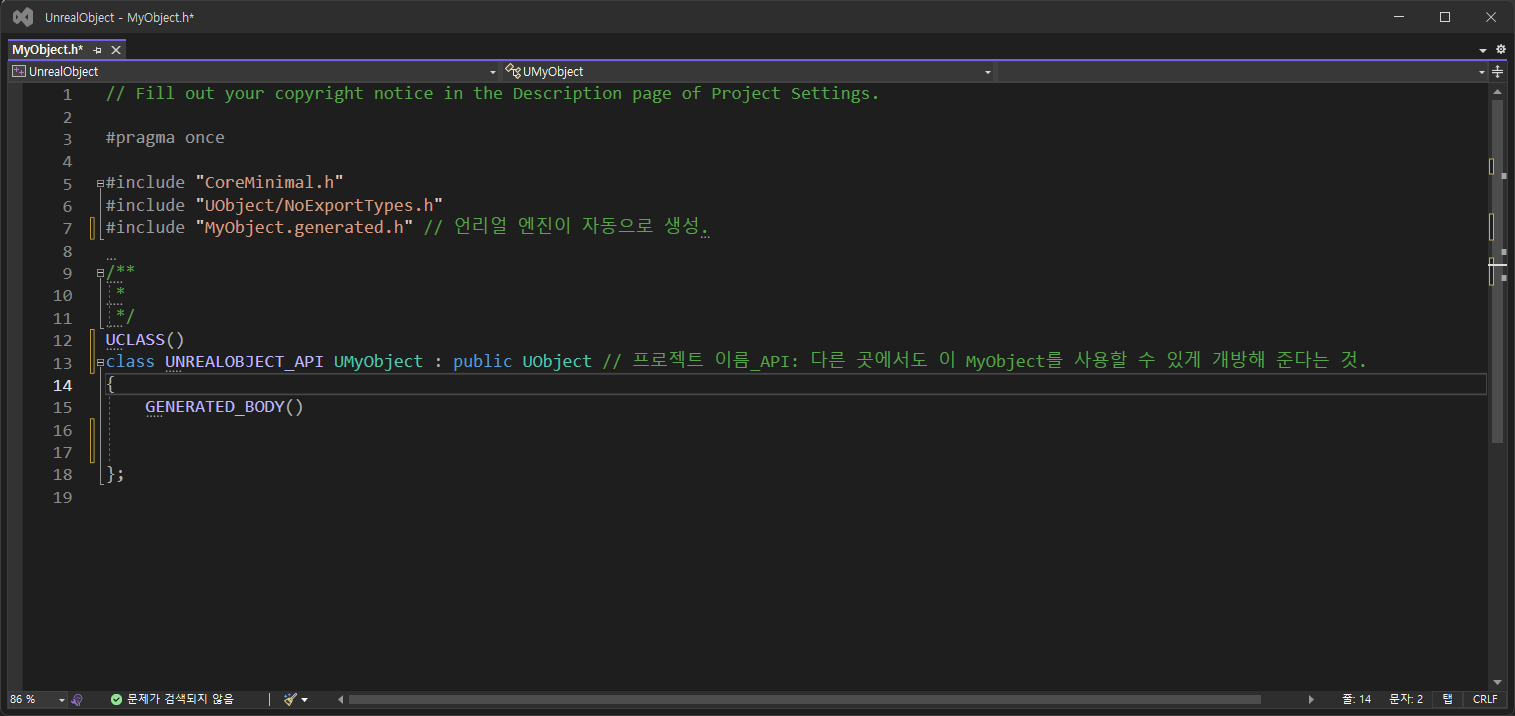Minimize the Visual Studio window
Screen dimensions: 1515x716
click(1399, 17)
